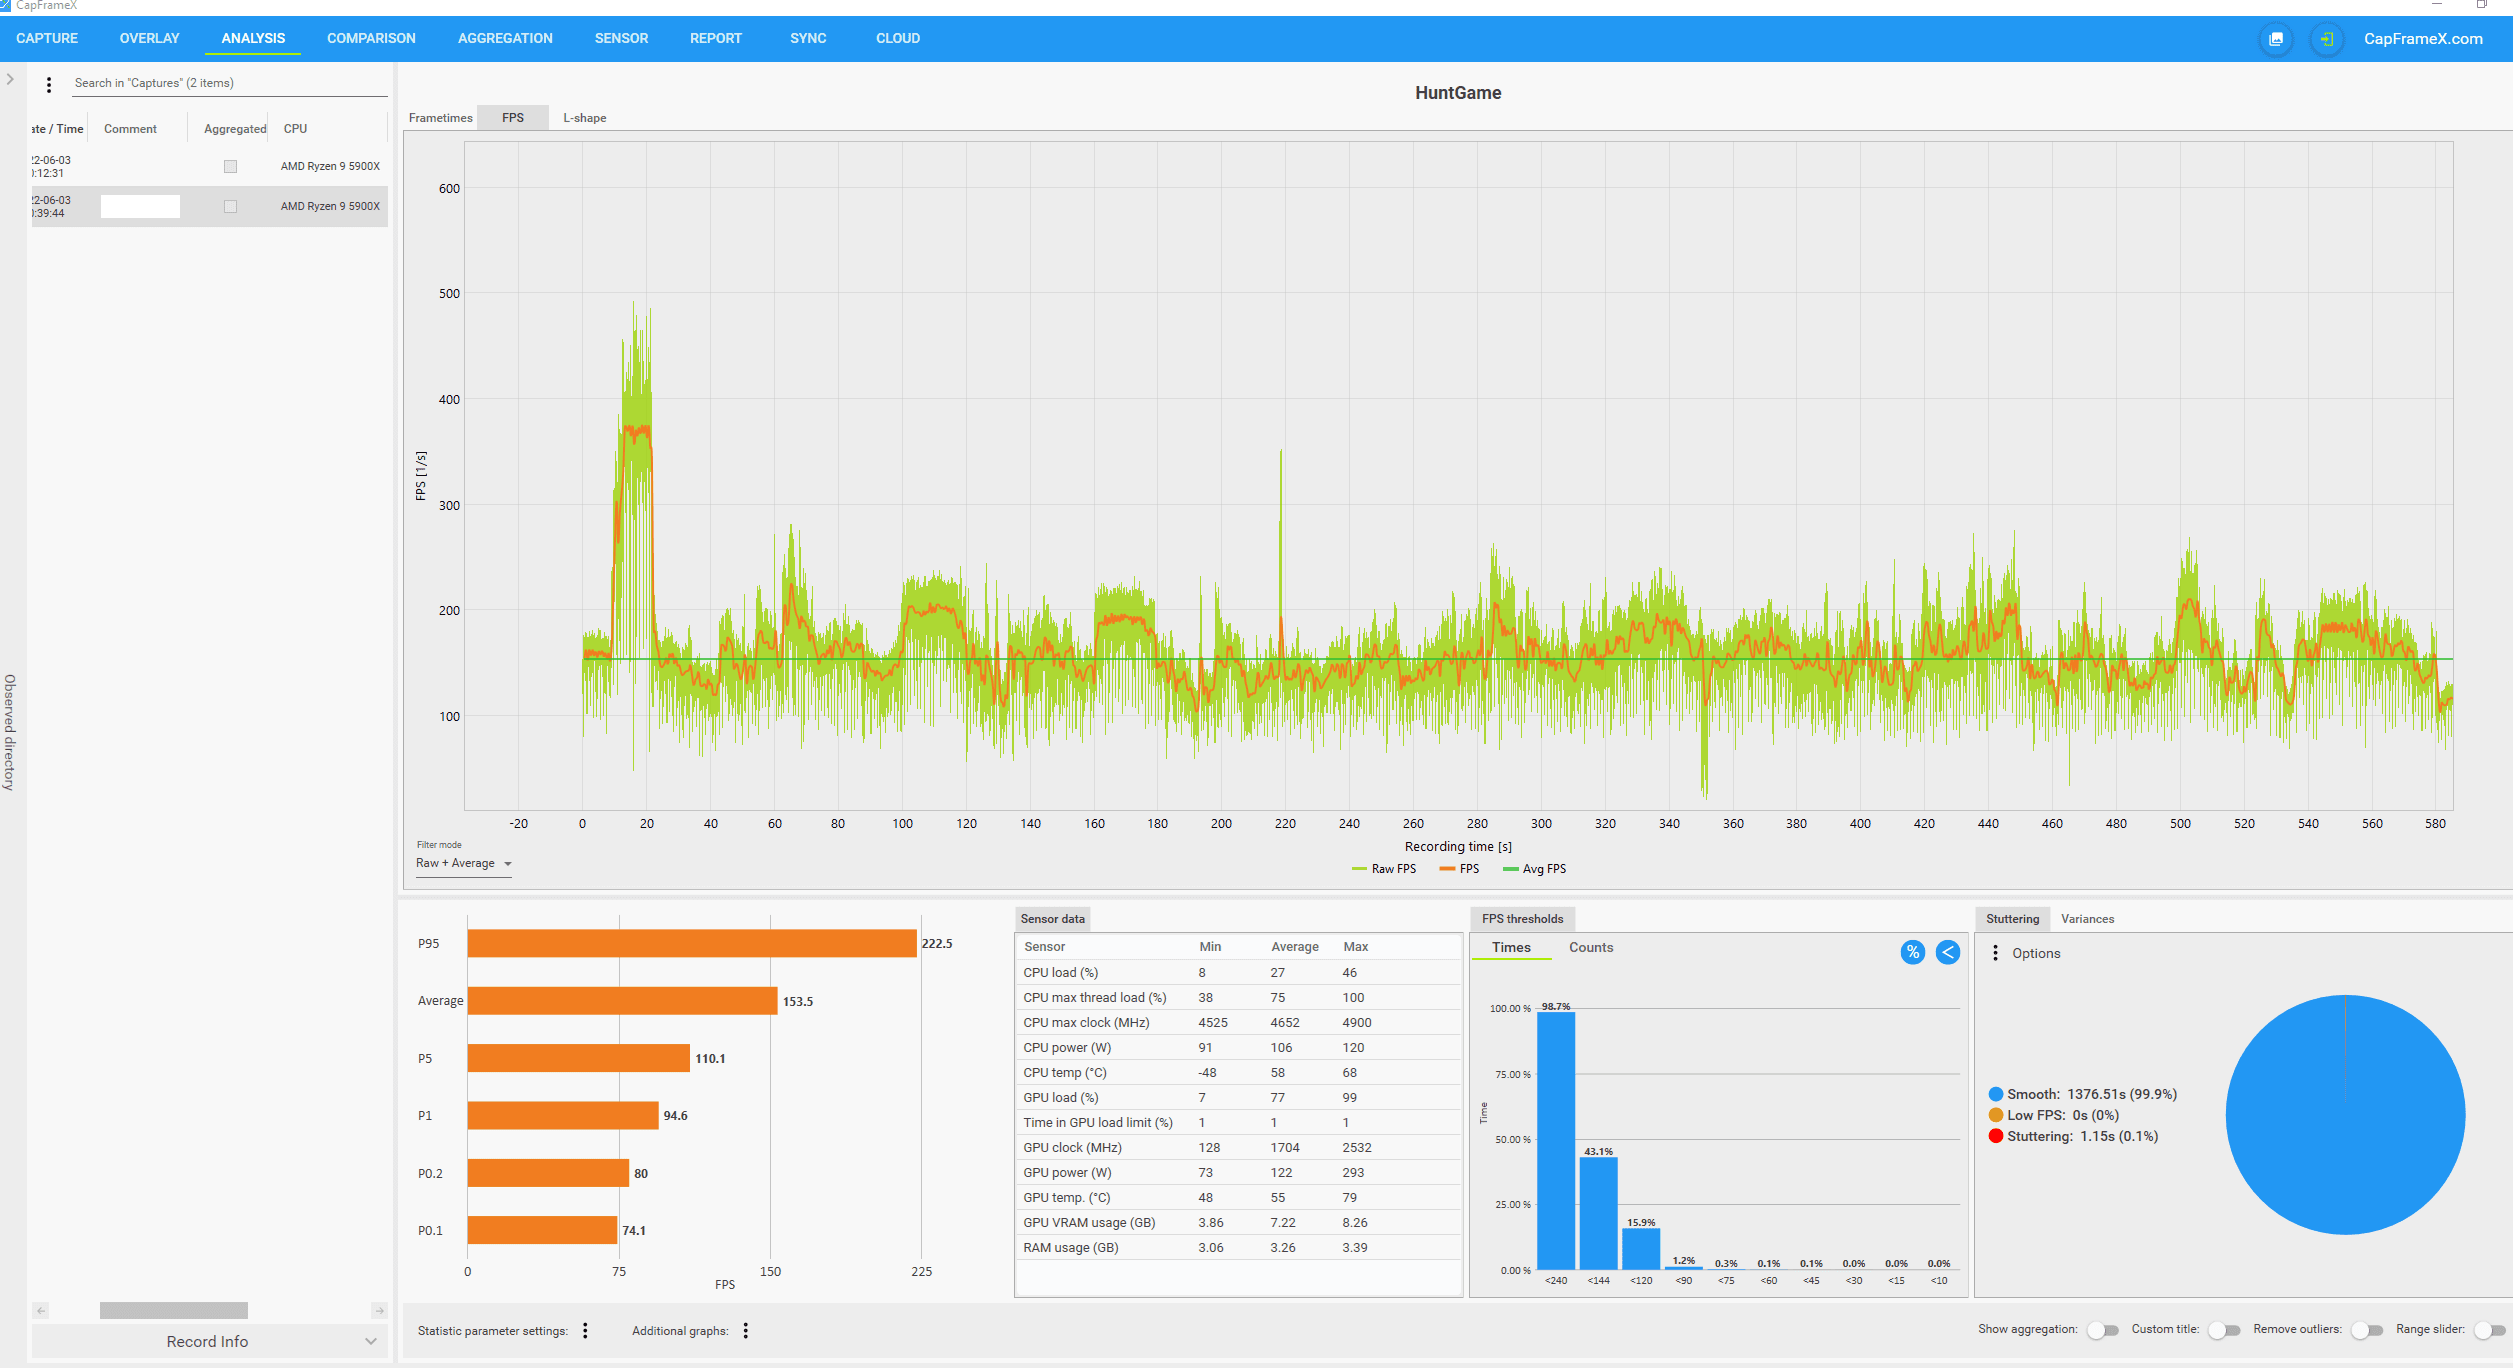Sort captures by the Aggregated column
This screenshot has height=1368, width=2513.
pos(235,129)
